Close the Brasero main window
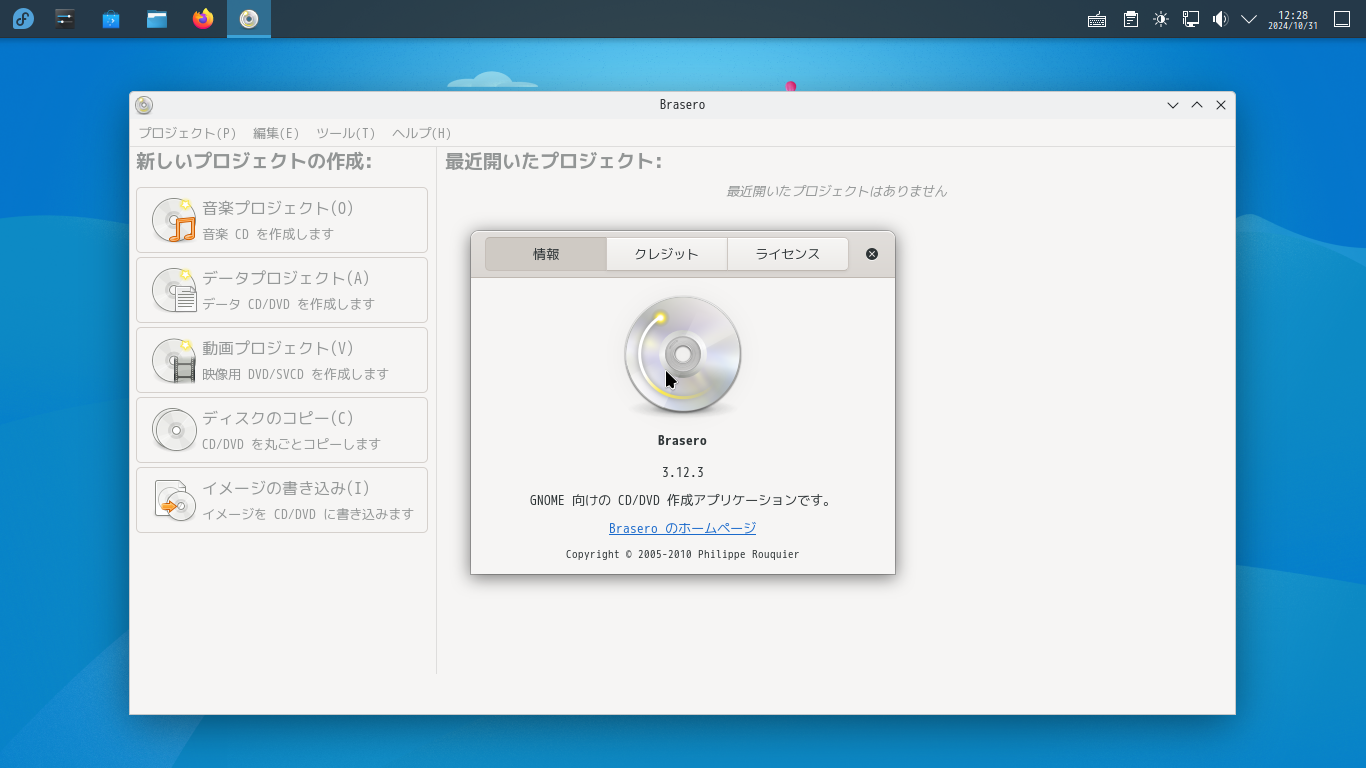 [x=1221, y=105]
